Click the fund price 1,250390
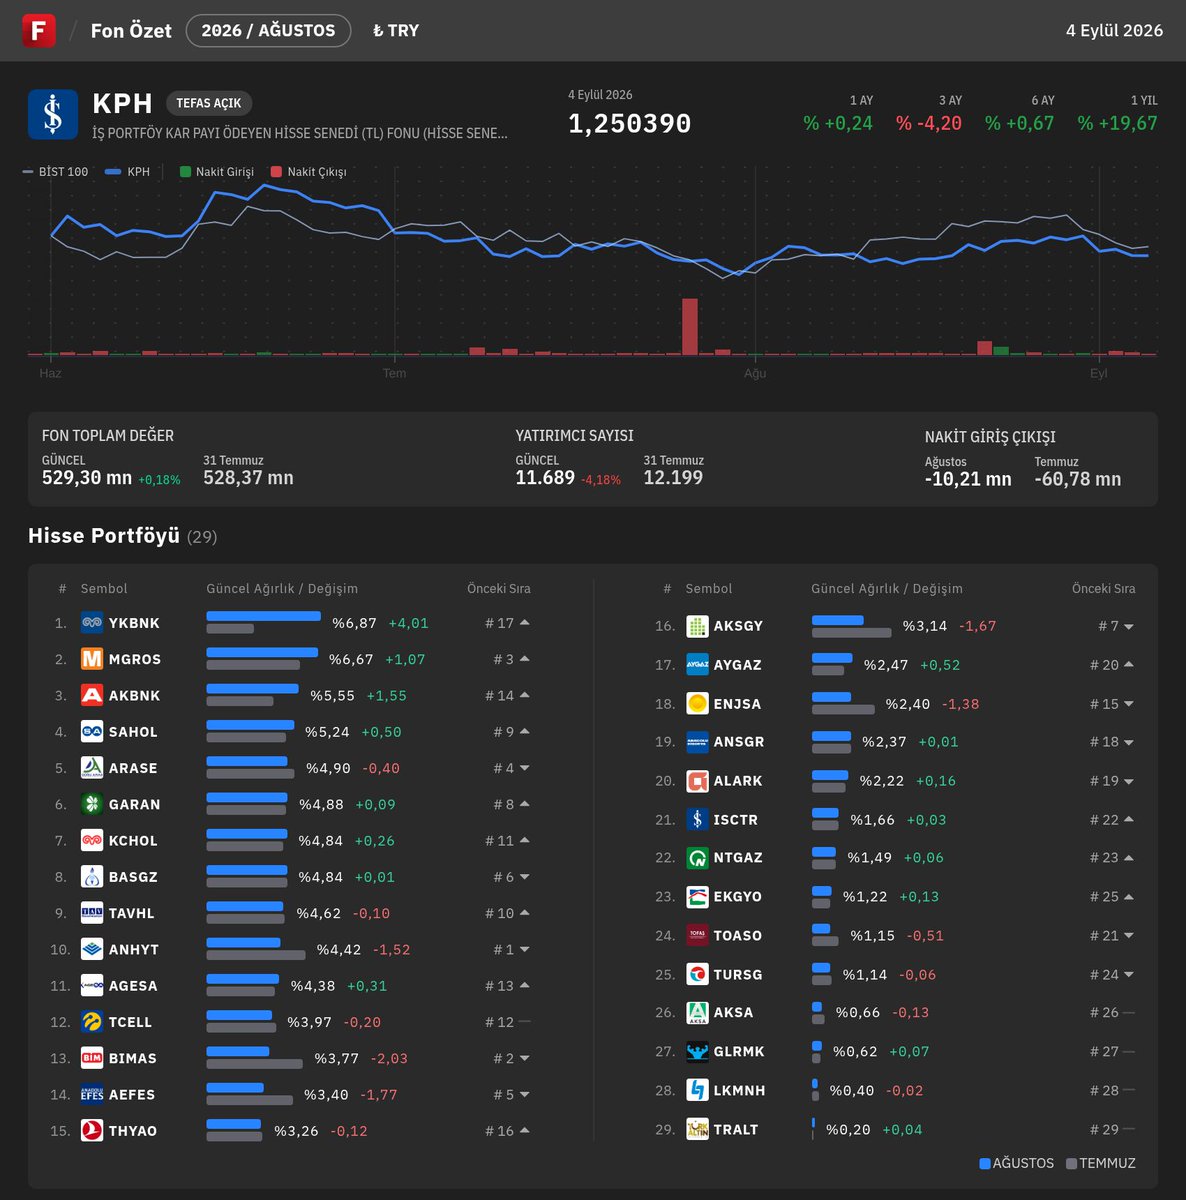Screen dimensions: 1186x1200 click(x=630, y=123)
